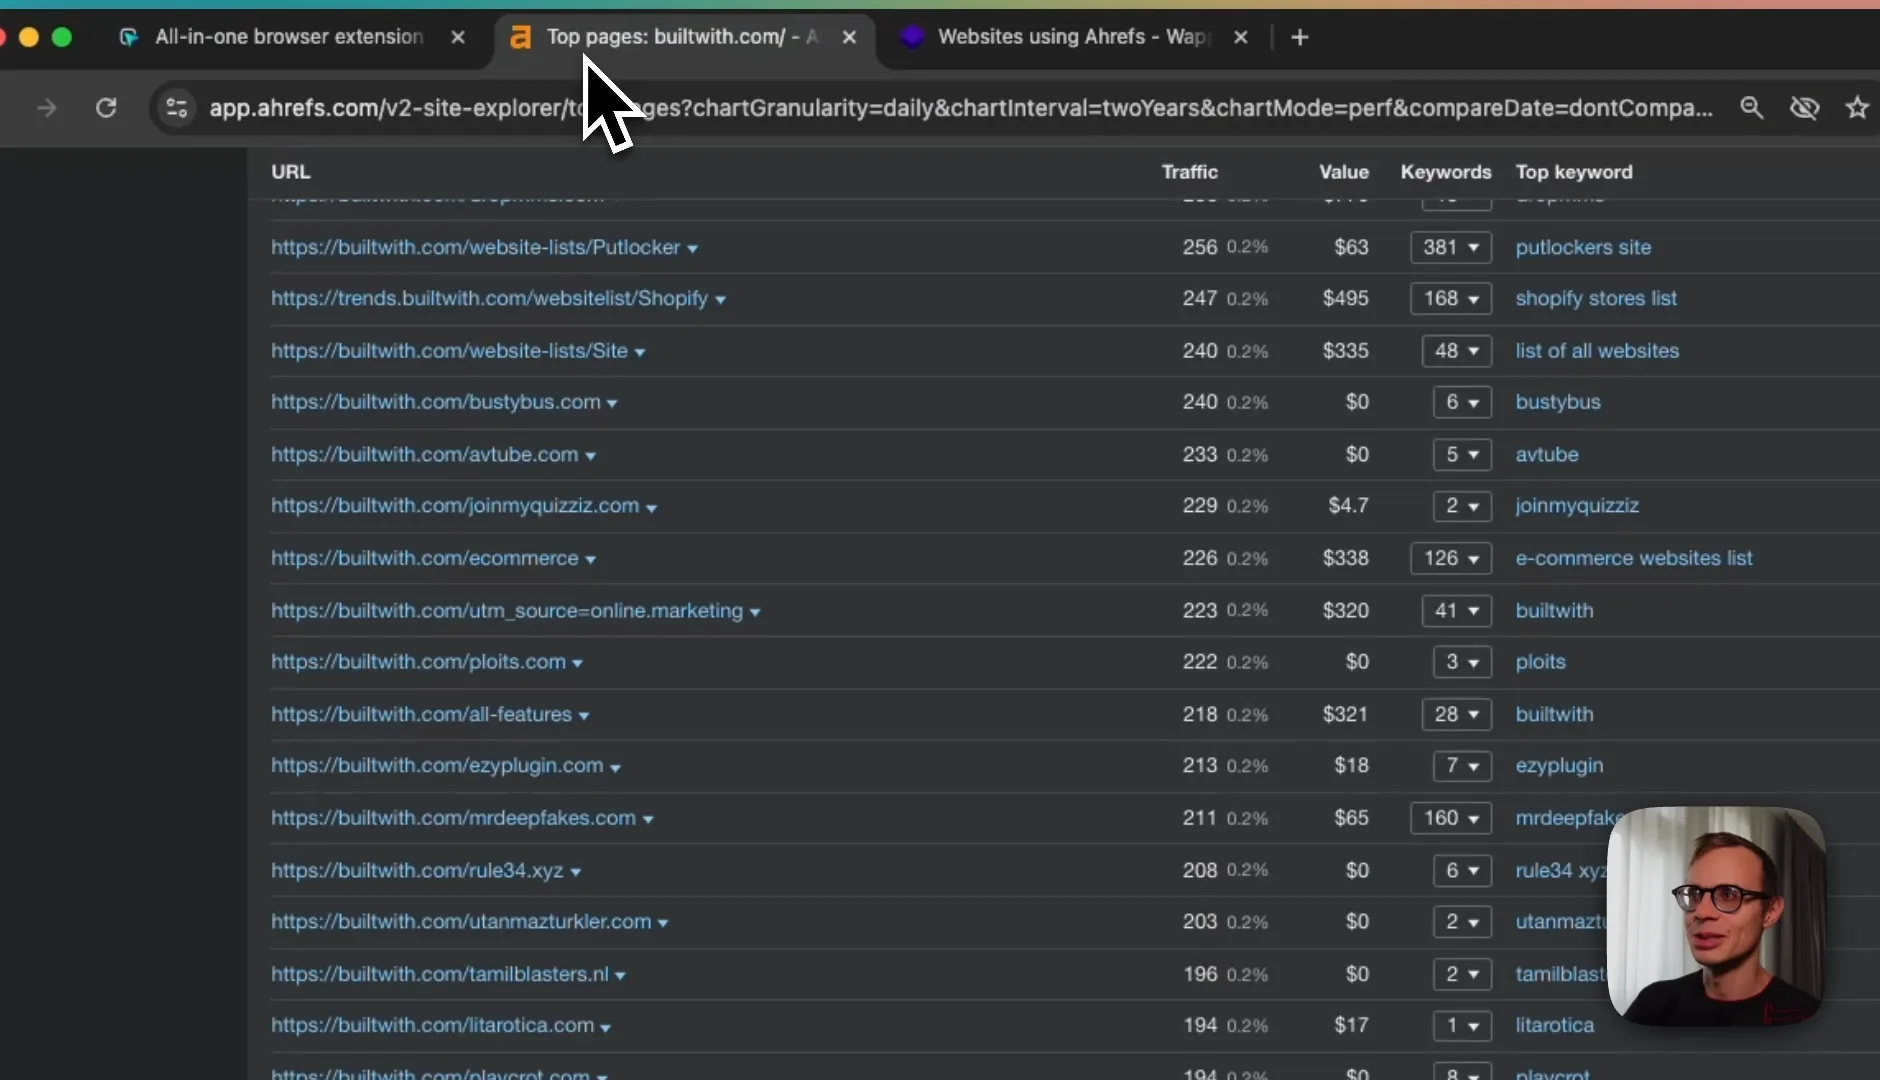Viewport: 1880px width, 1080px height.
Task: Open trends.builtwith.com/websitelist/Shopify link
Action: coord(489,298)
